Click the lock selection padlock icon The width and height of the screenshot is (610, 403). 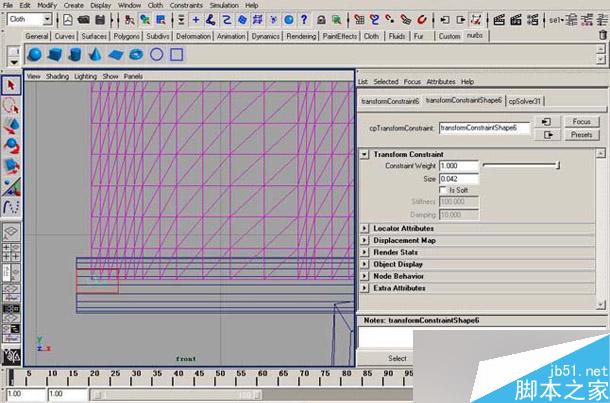pos(321,19)
